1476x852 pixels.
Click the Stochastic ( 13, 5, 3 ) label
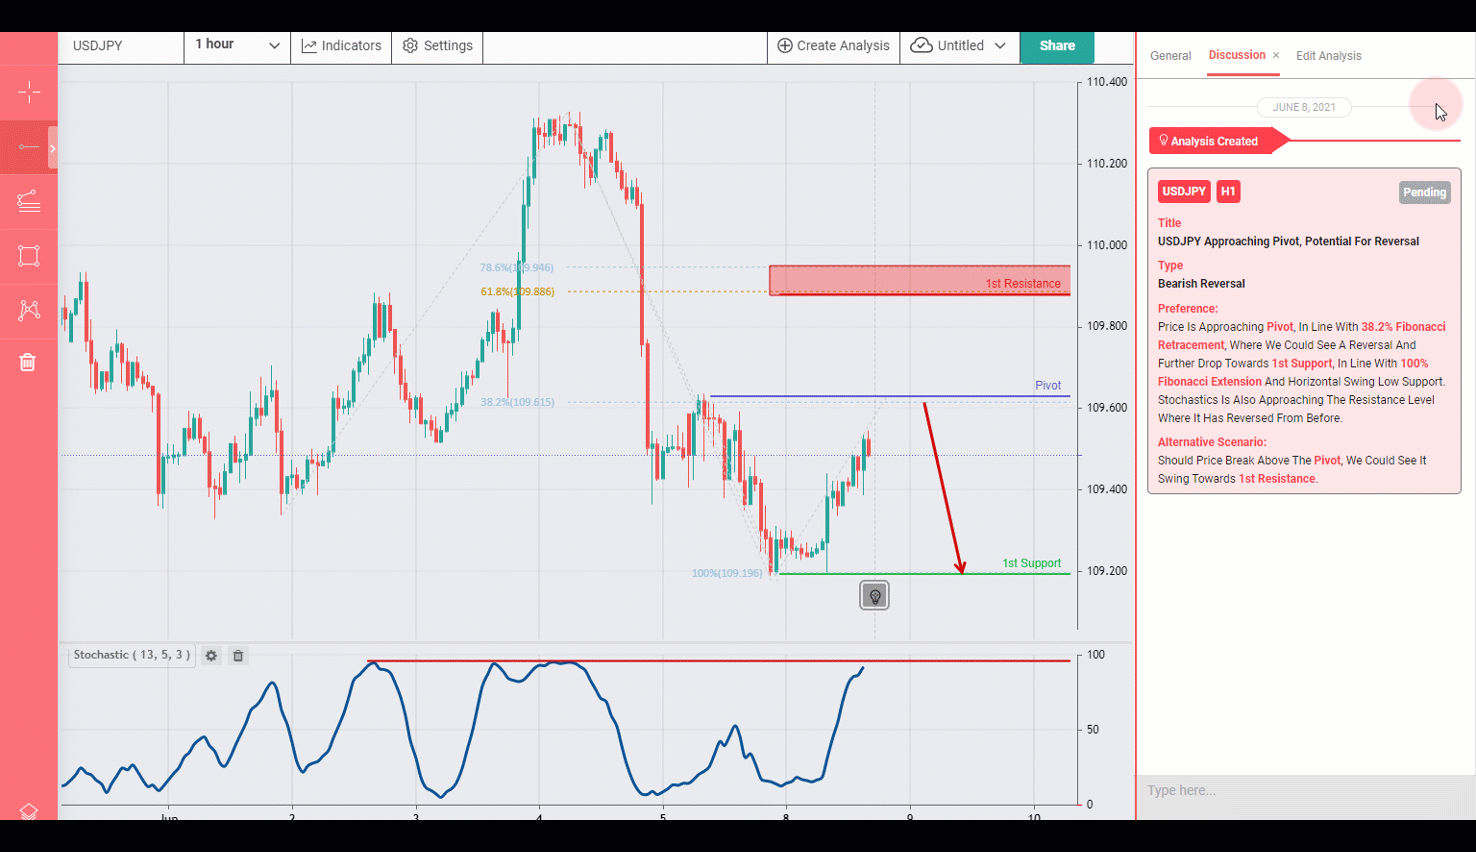(131, 655)
